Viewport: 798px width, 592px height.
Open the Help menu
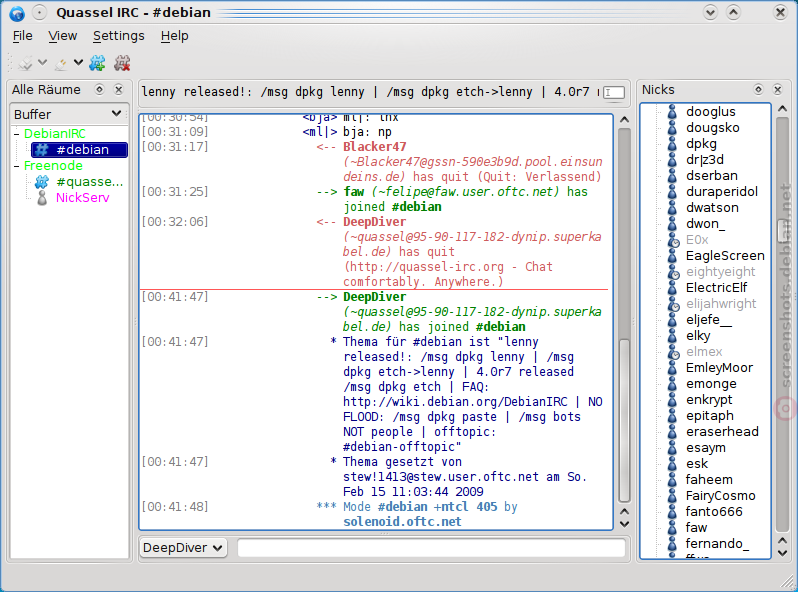point(175,36)
